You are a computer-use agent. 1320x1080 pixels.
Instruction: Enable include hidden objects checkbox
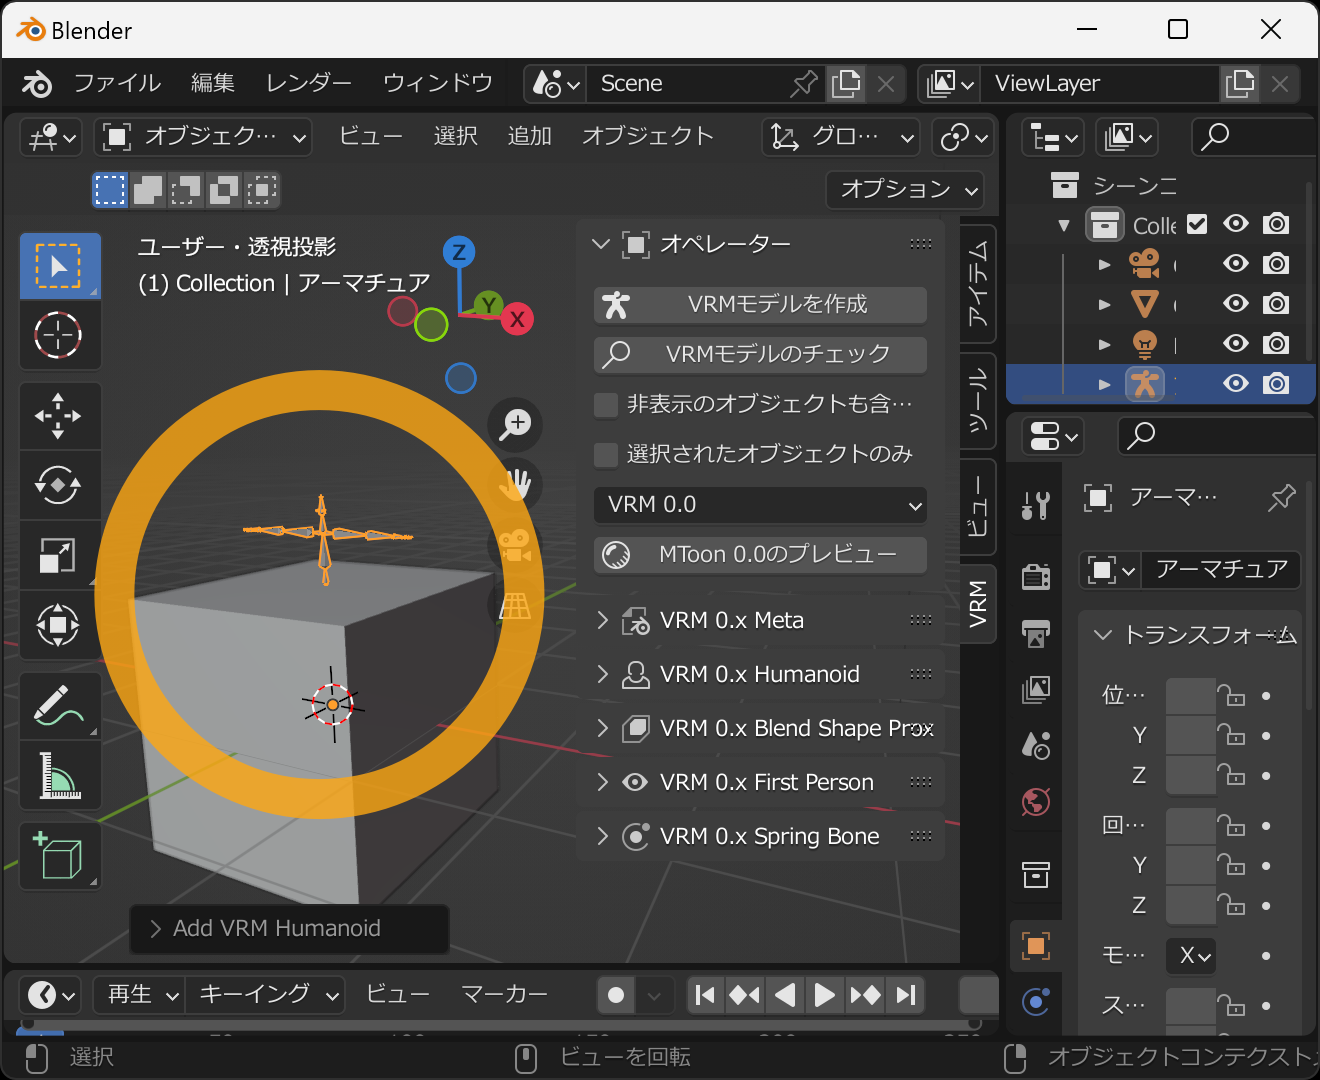(605, 404)
